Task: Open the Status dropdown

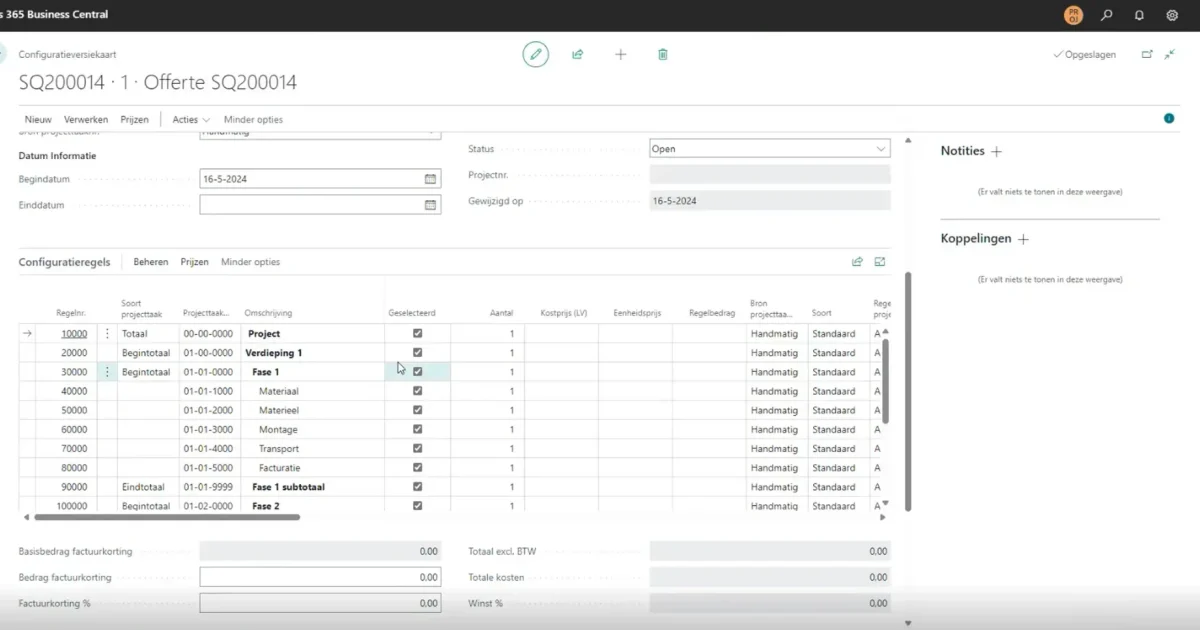Action: coord(769,149)
